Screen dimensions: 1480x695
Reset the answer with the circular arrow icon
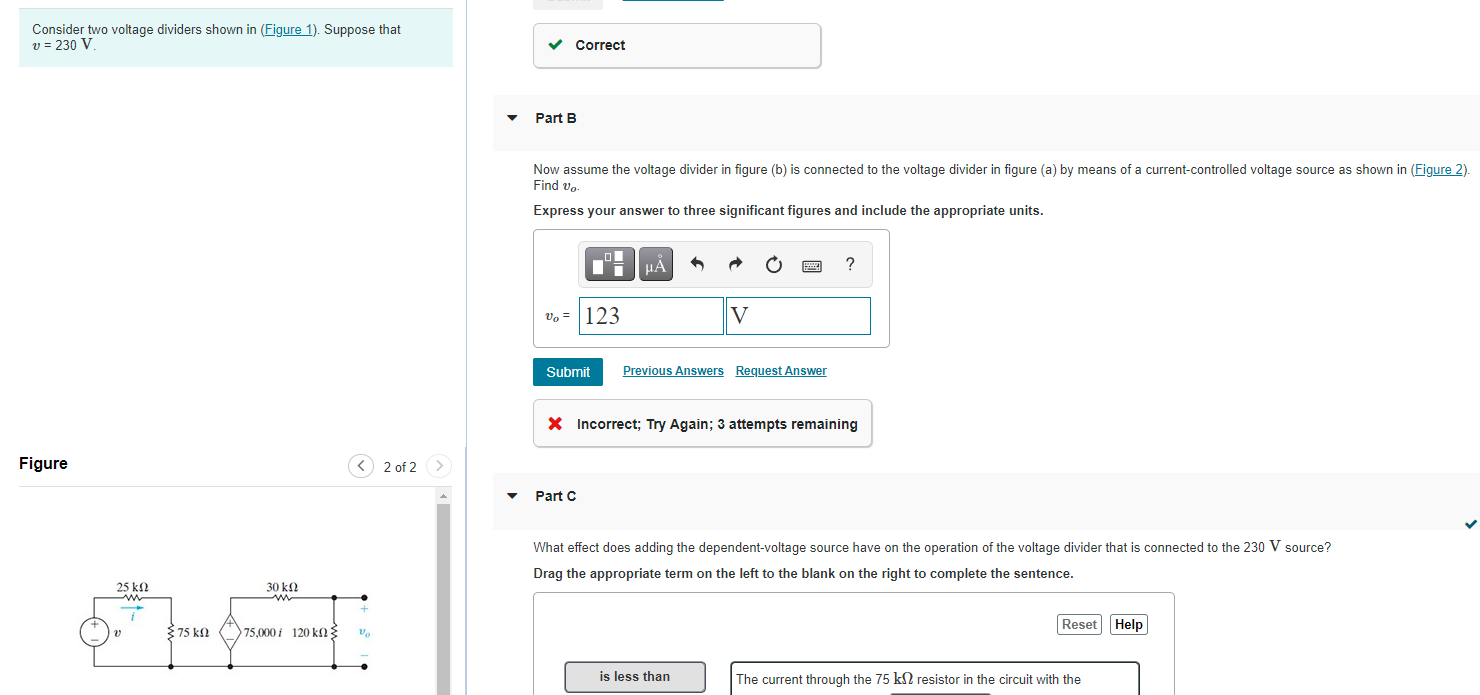pyautogui.click(x=773, y=264)
